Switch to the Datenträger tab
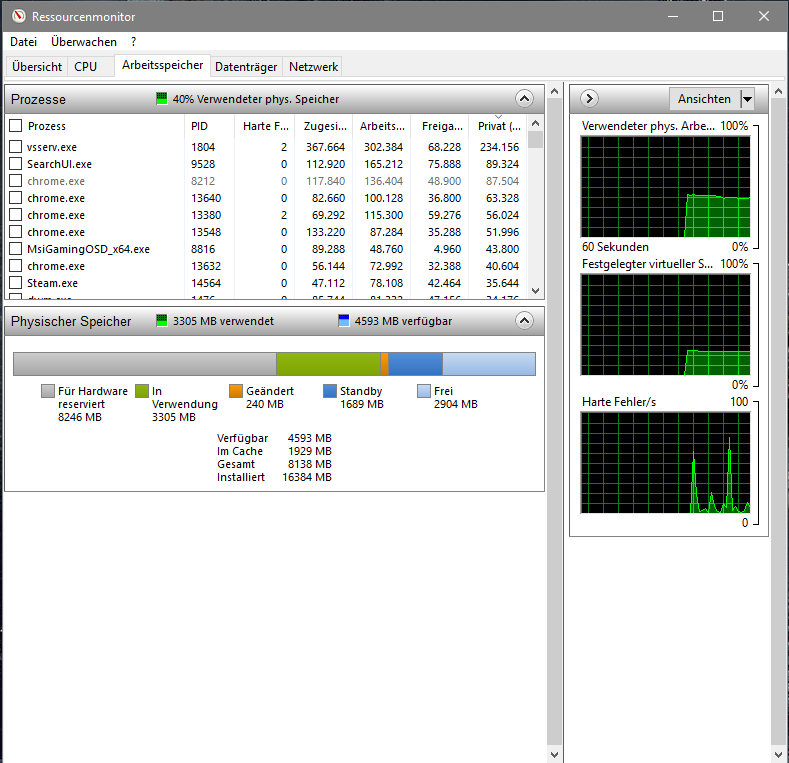Image resolution: width=789 pixels, height=763 pixels. [246, 66]
